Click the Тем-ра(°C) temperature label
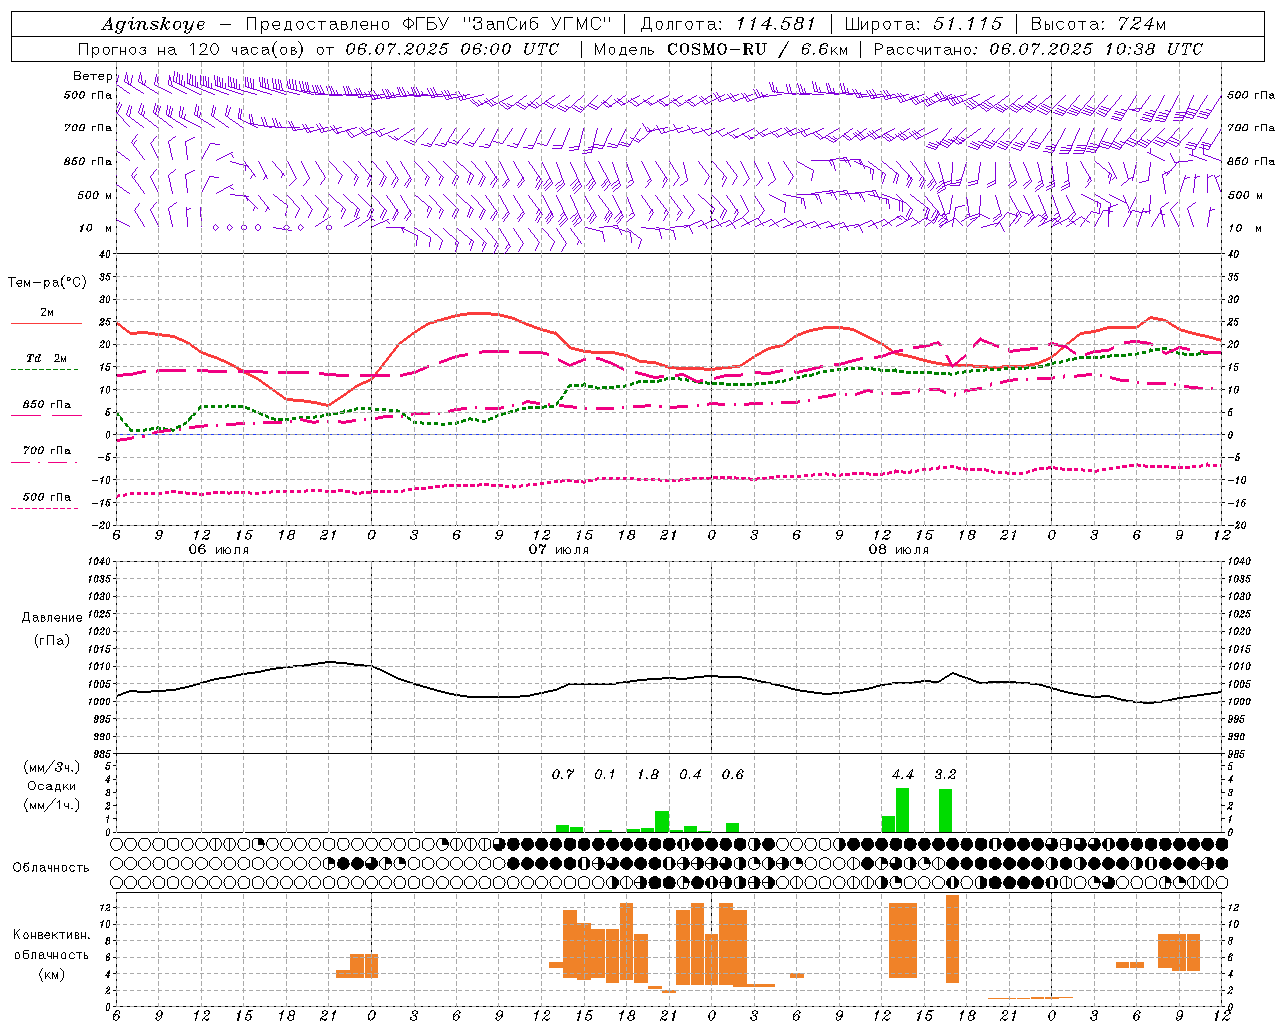Screen dimensions: 1280x1024 [47, 283]
